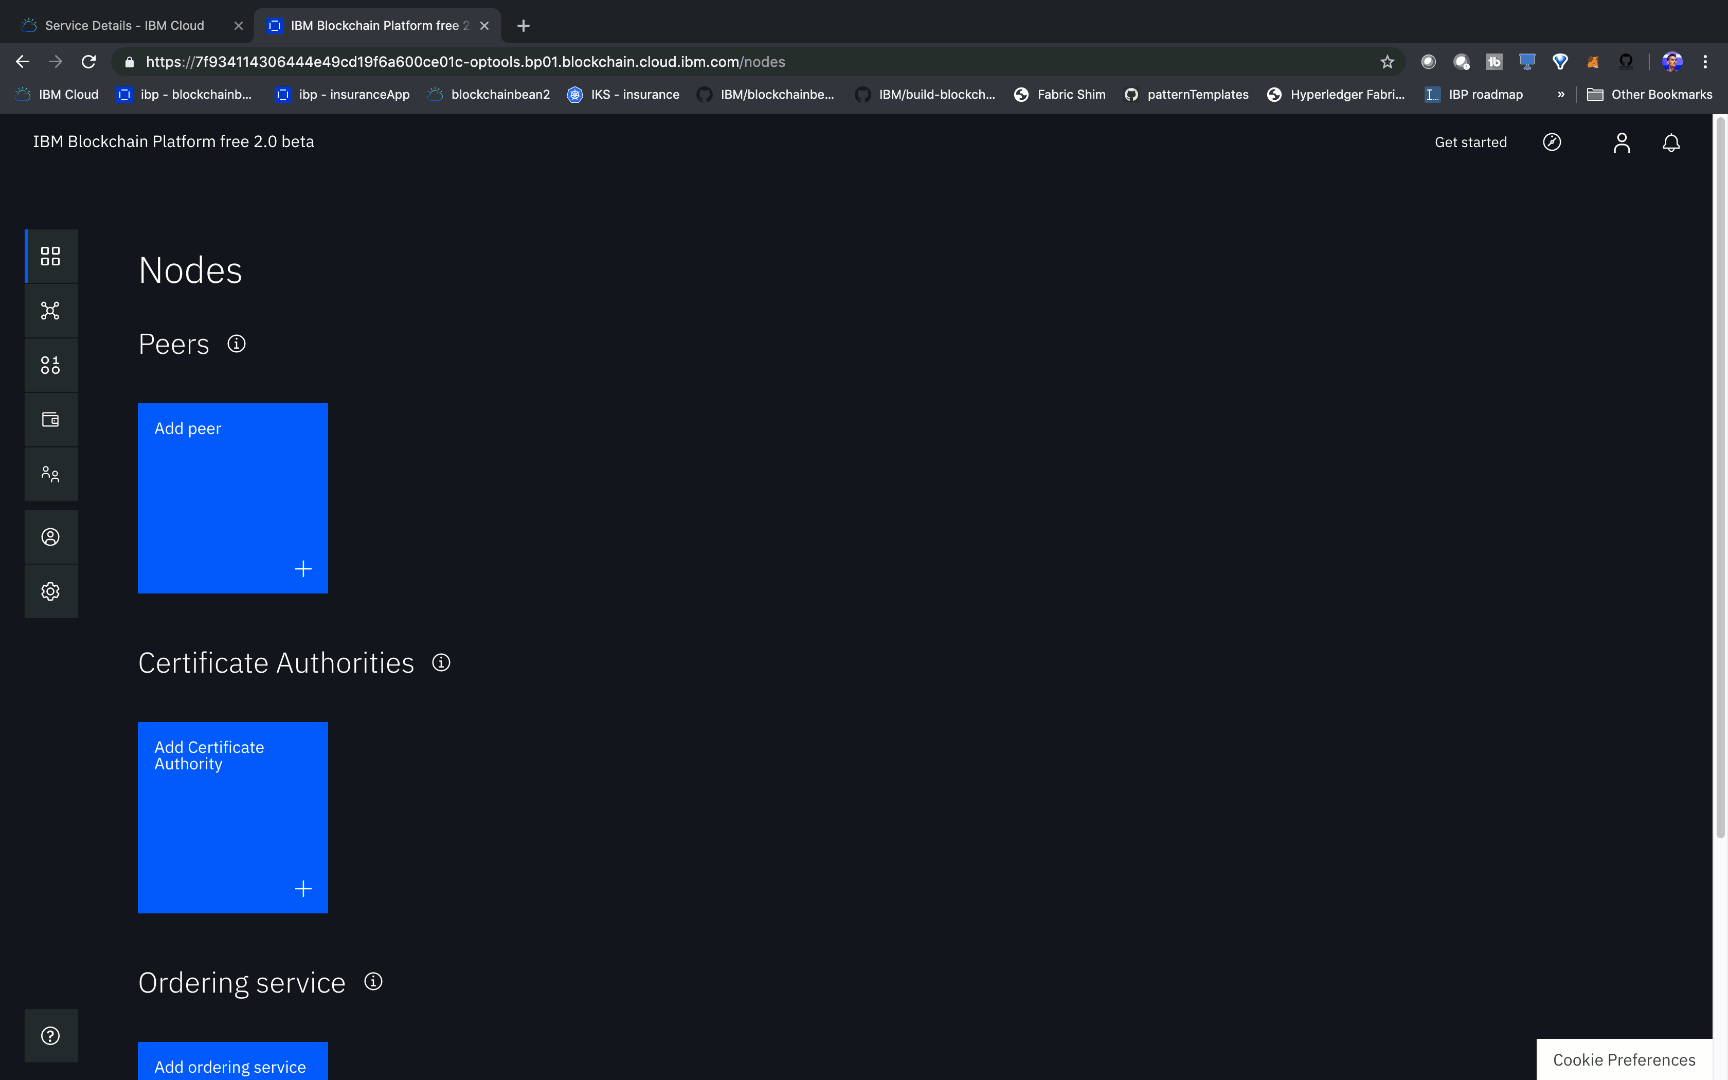This screenshot has height=1080, width=1728.
Task: Click the Chrome profile avatar icon
Action: pyautogui.click(x=1672, y=62)
